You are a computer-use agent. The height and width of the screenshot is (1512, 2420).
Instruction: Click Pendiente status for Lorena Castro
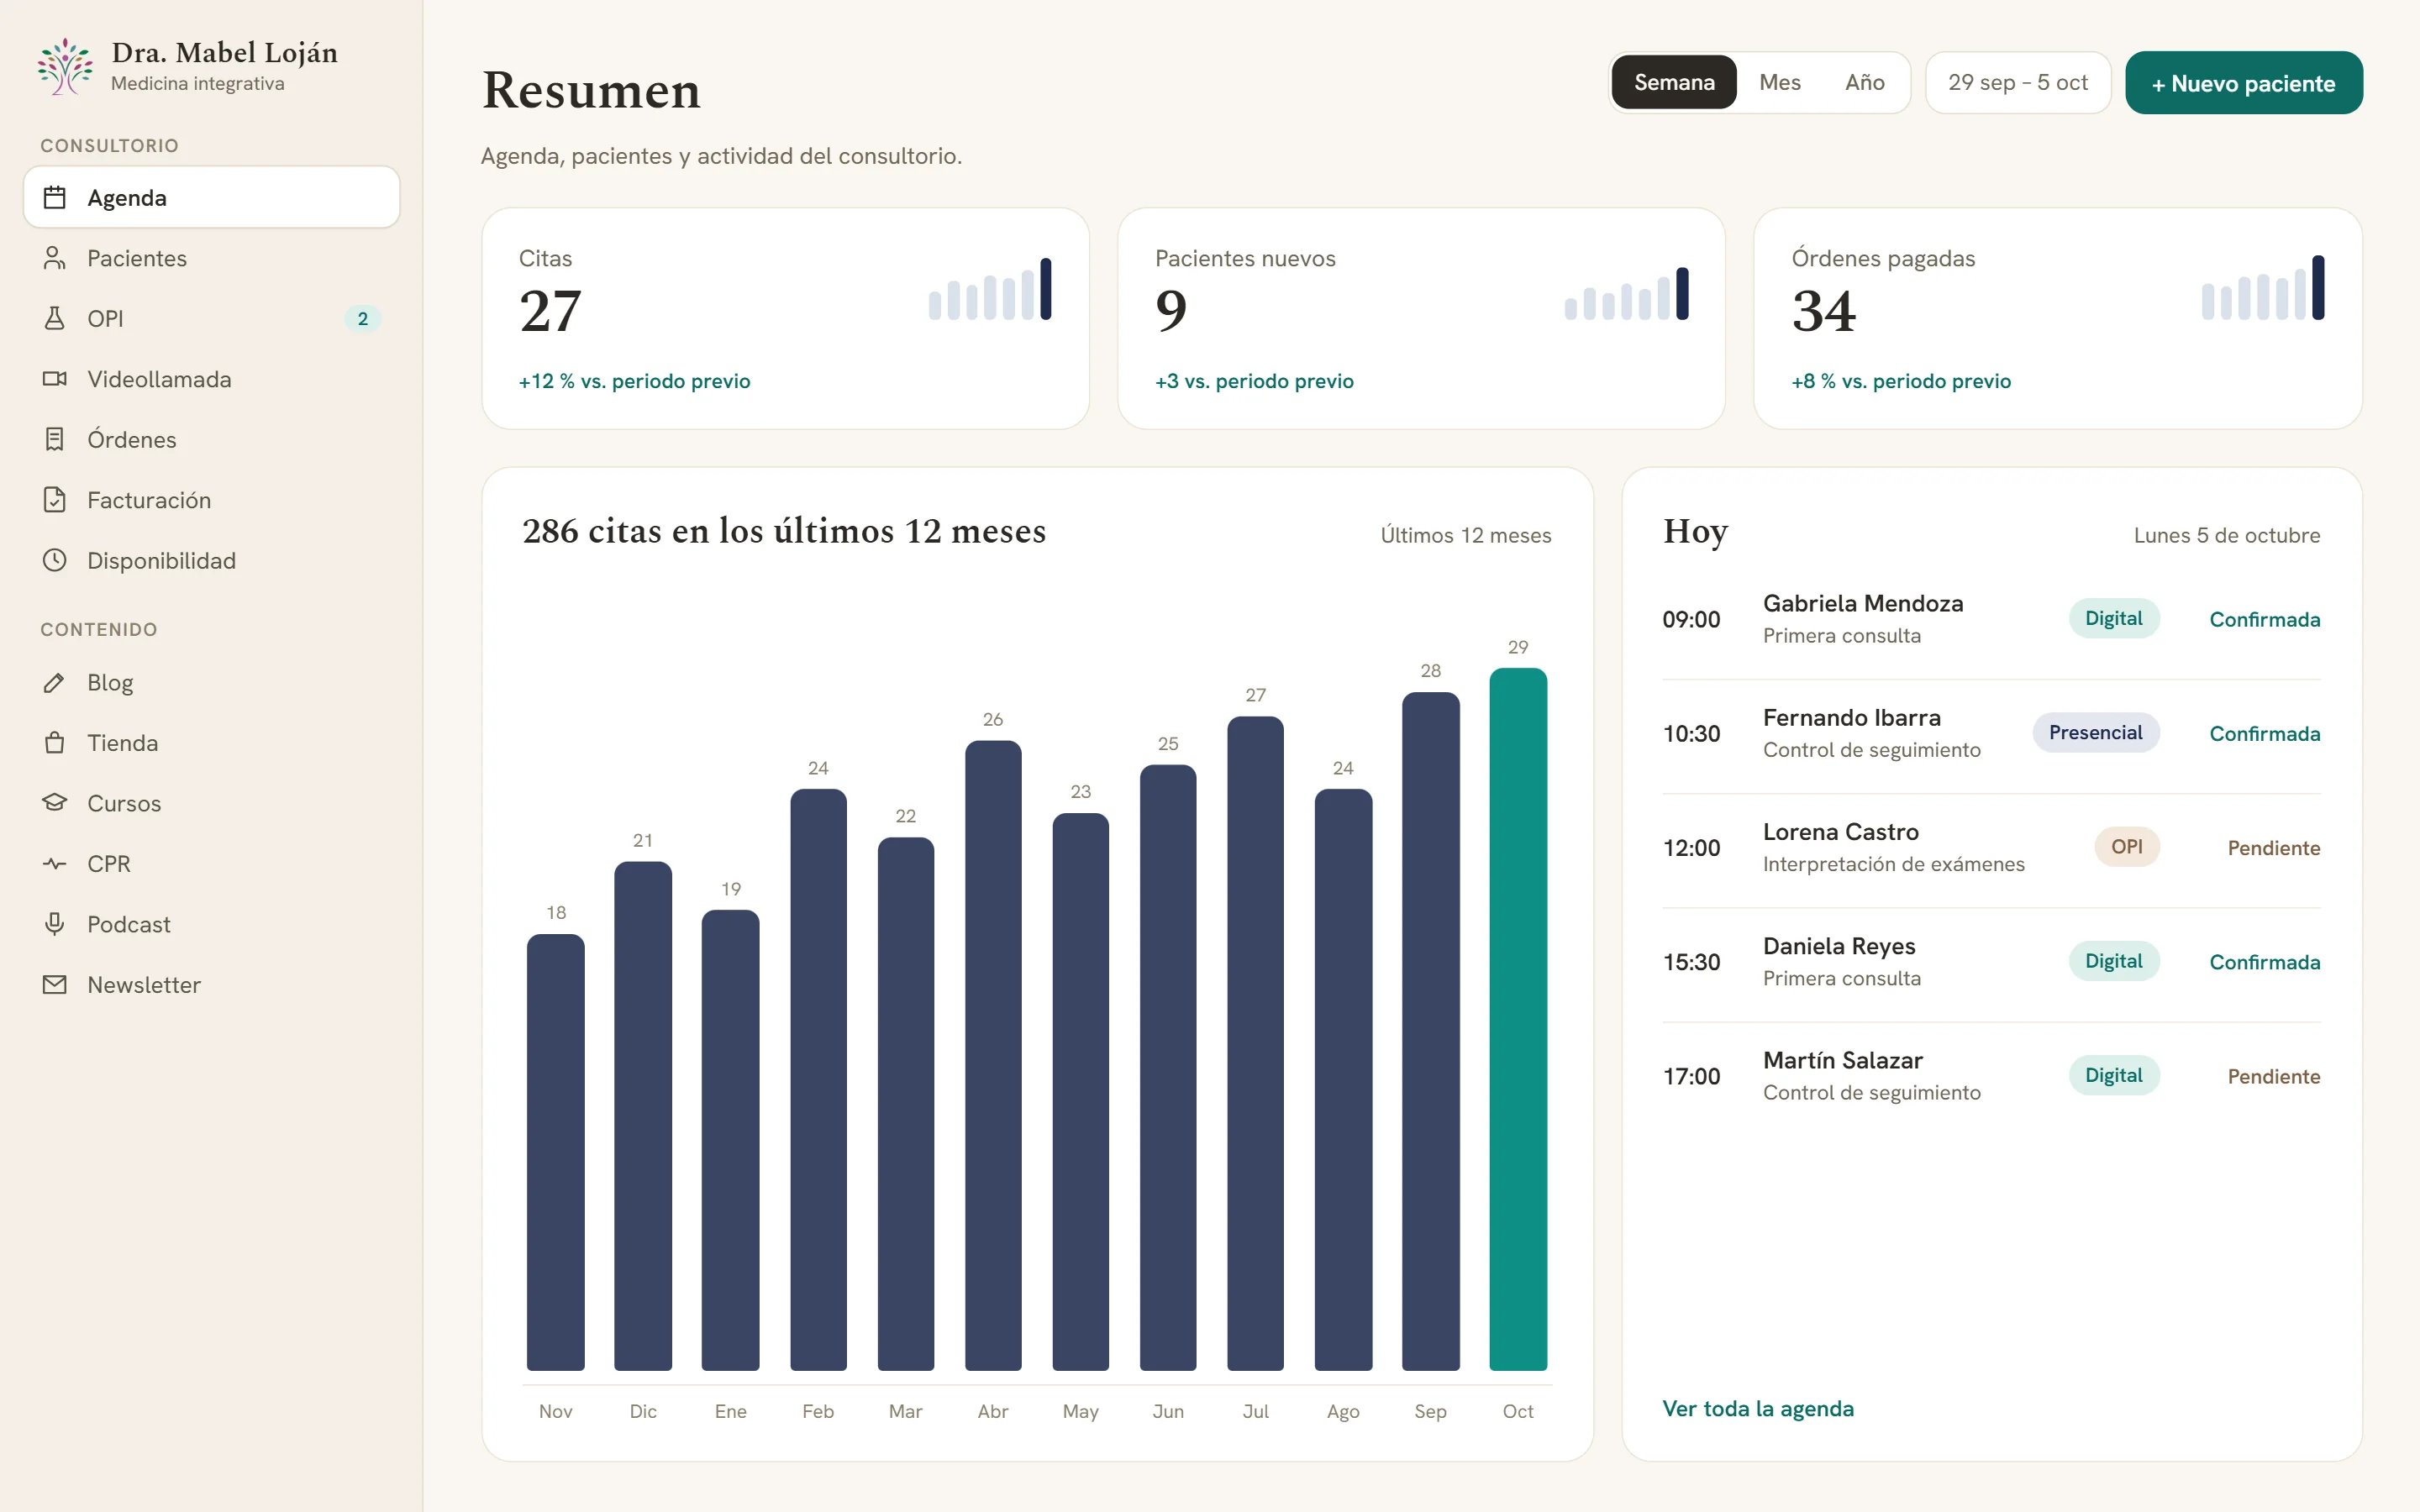click(x=2273, y=848)
